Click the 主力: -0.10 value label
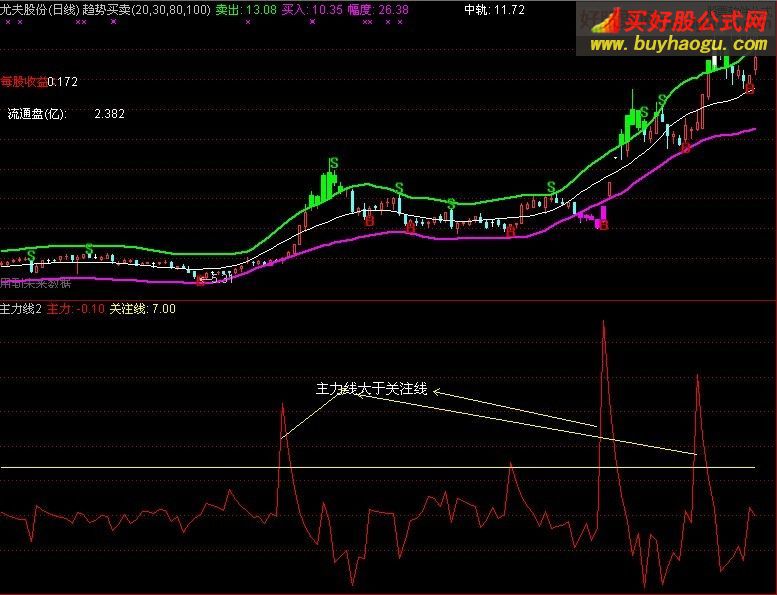This screenshot has width=777, height=595. [x=76, y=309]
